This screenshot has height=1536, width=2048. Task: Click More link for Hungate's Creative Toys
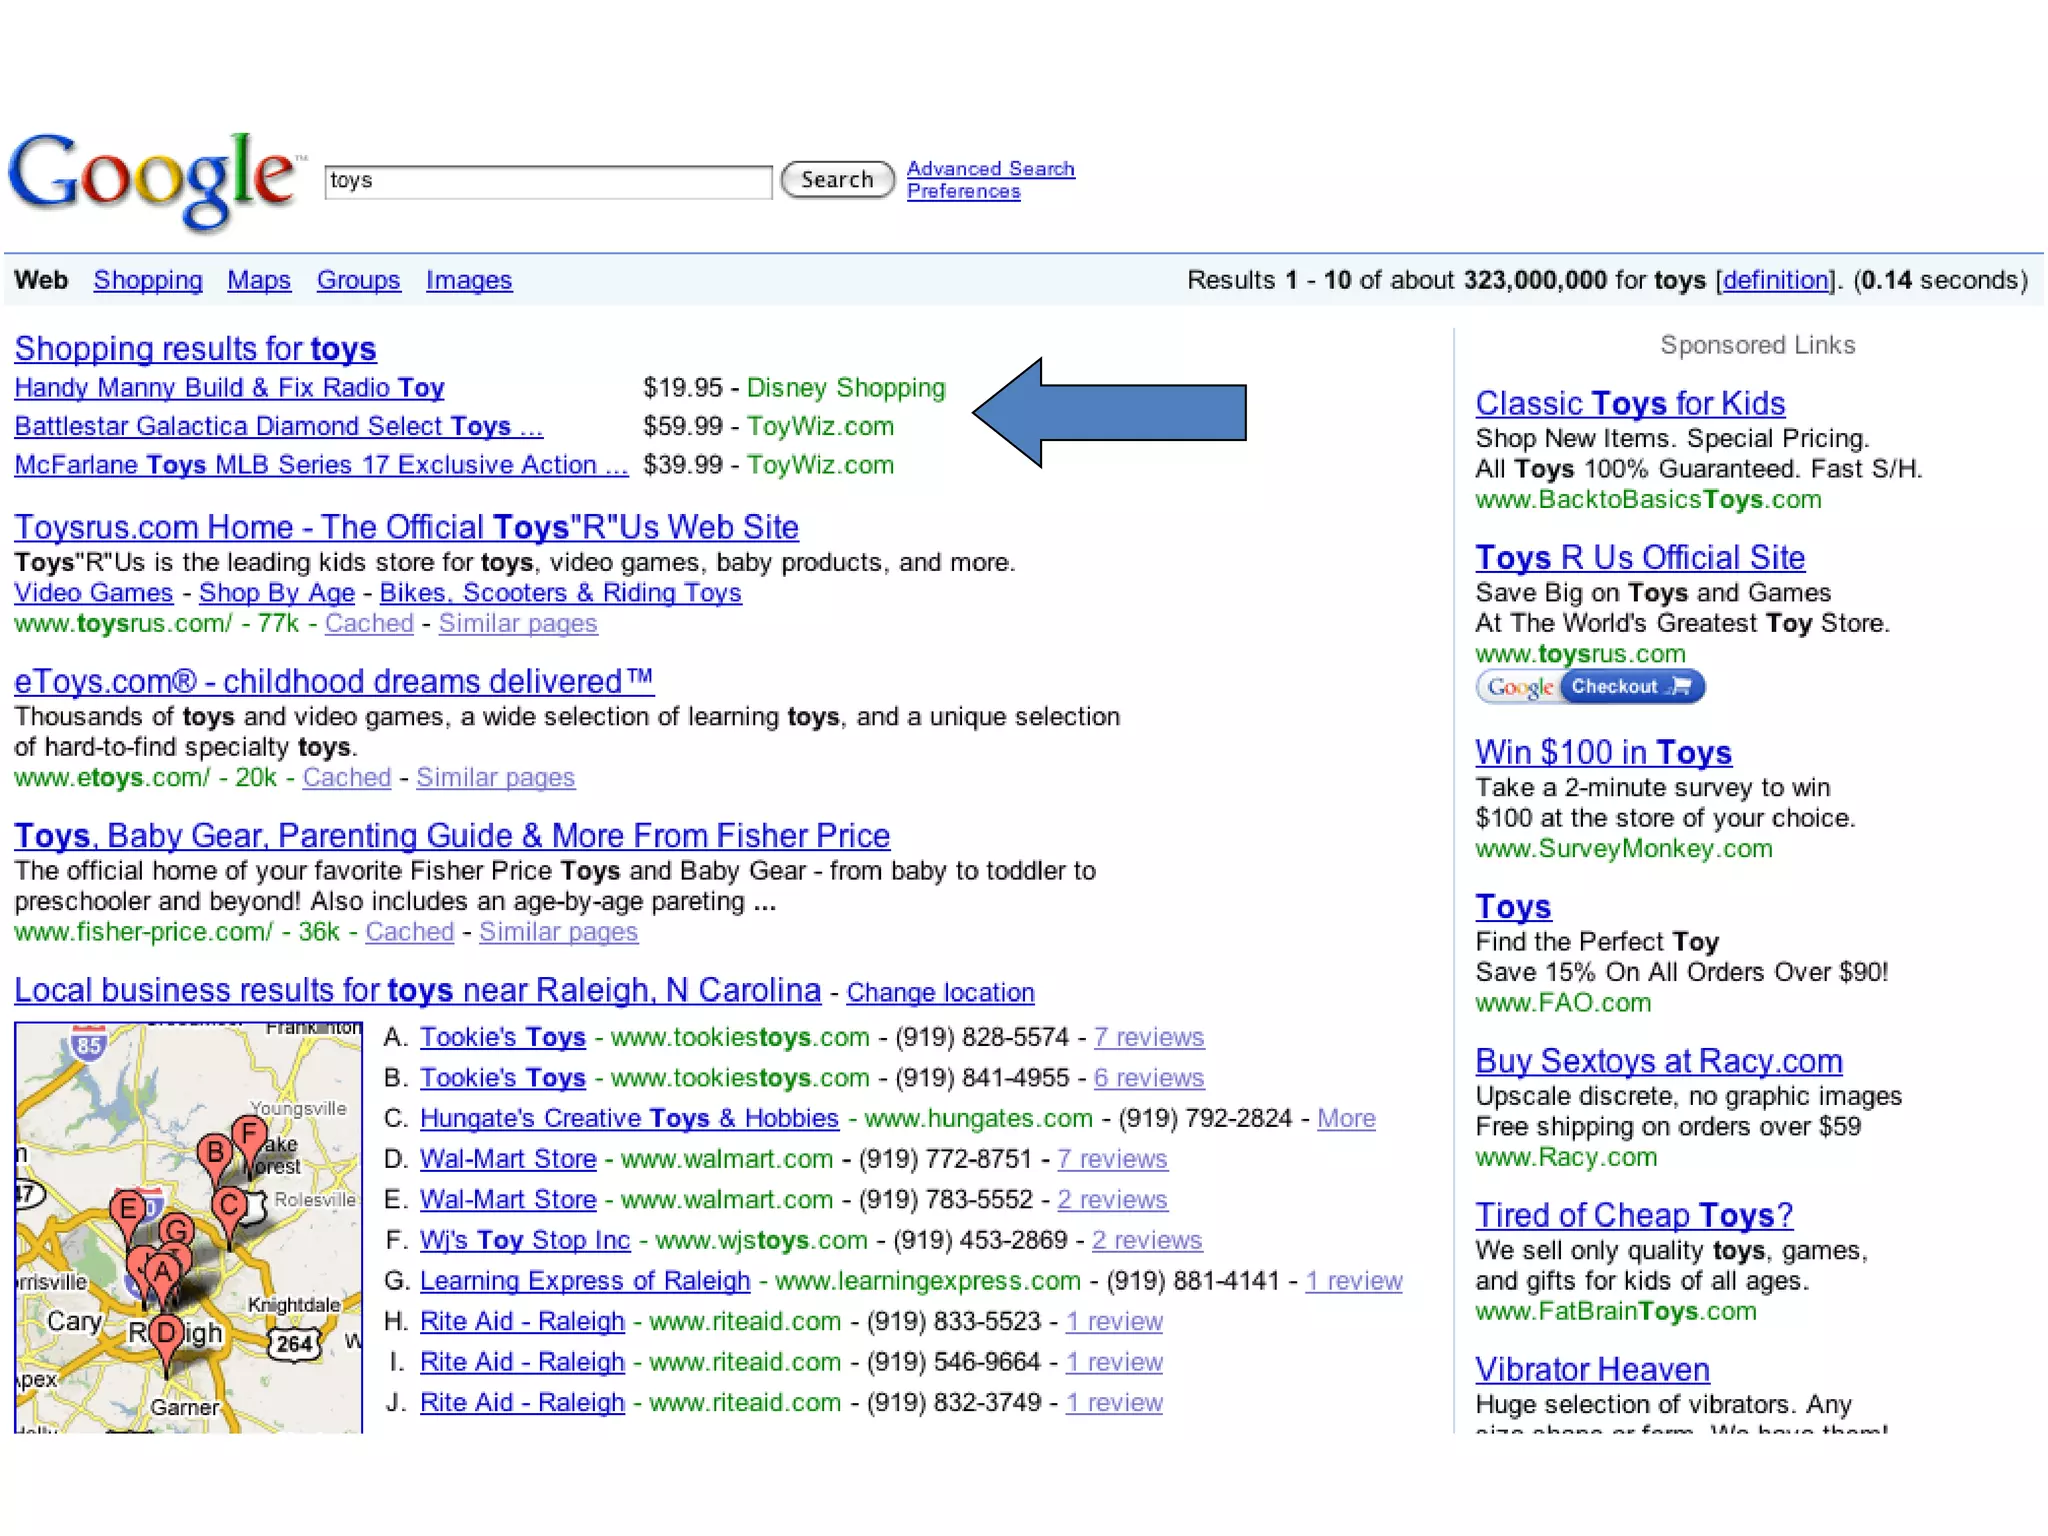click(x=1346, y=1118)
